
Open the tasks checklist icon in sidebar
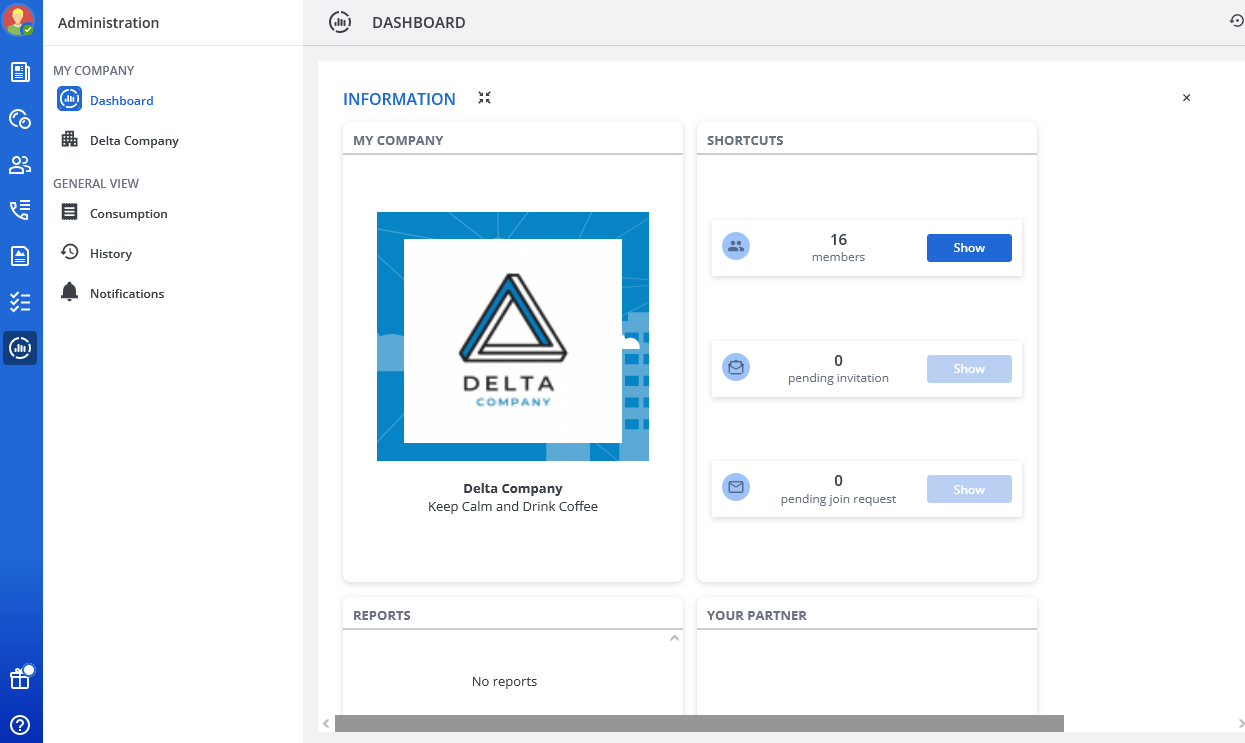click(20, 302)
